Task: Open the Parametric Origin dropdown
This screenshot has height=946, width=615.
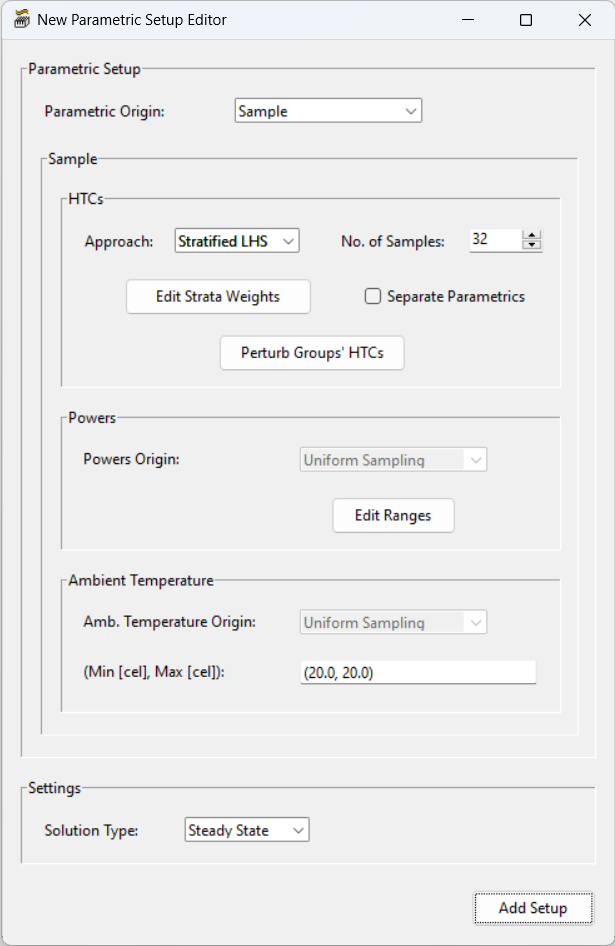Action: [x=329, y=111]
